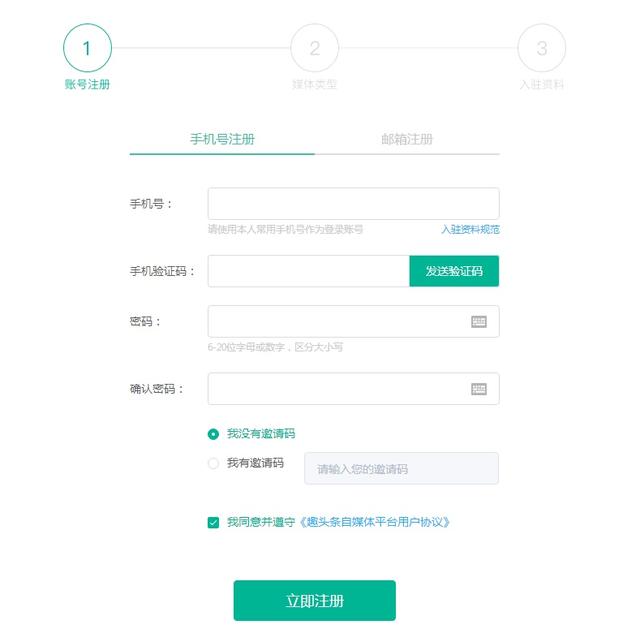Click the 发送验证码 button

coord(454,271)
